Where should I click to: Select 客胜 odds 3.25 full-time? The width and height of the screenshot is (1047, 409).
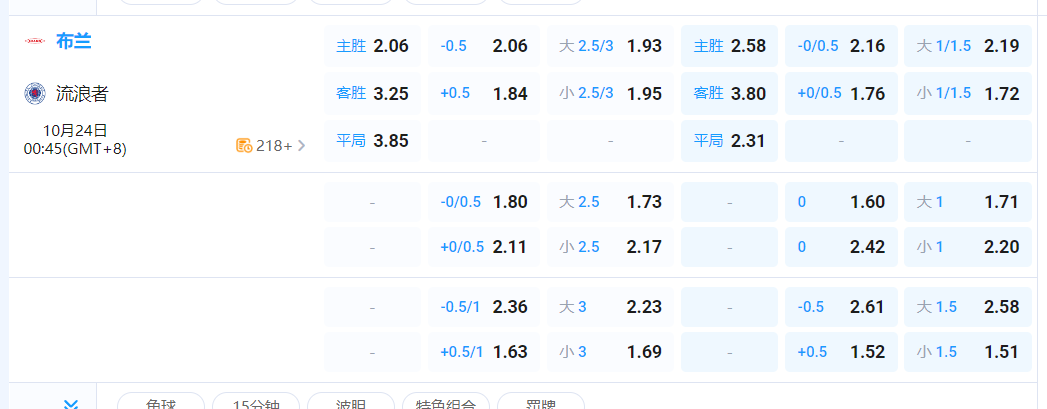click(x=372, y=94)
